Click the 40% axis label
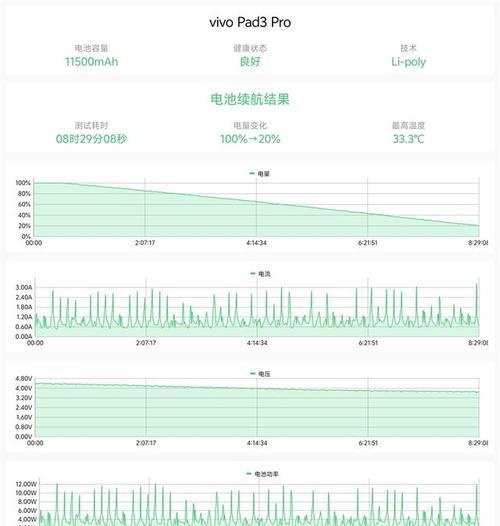Image resolution: width=500 pixels, height=526 pixels. [x=24, y=215]
